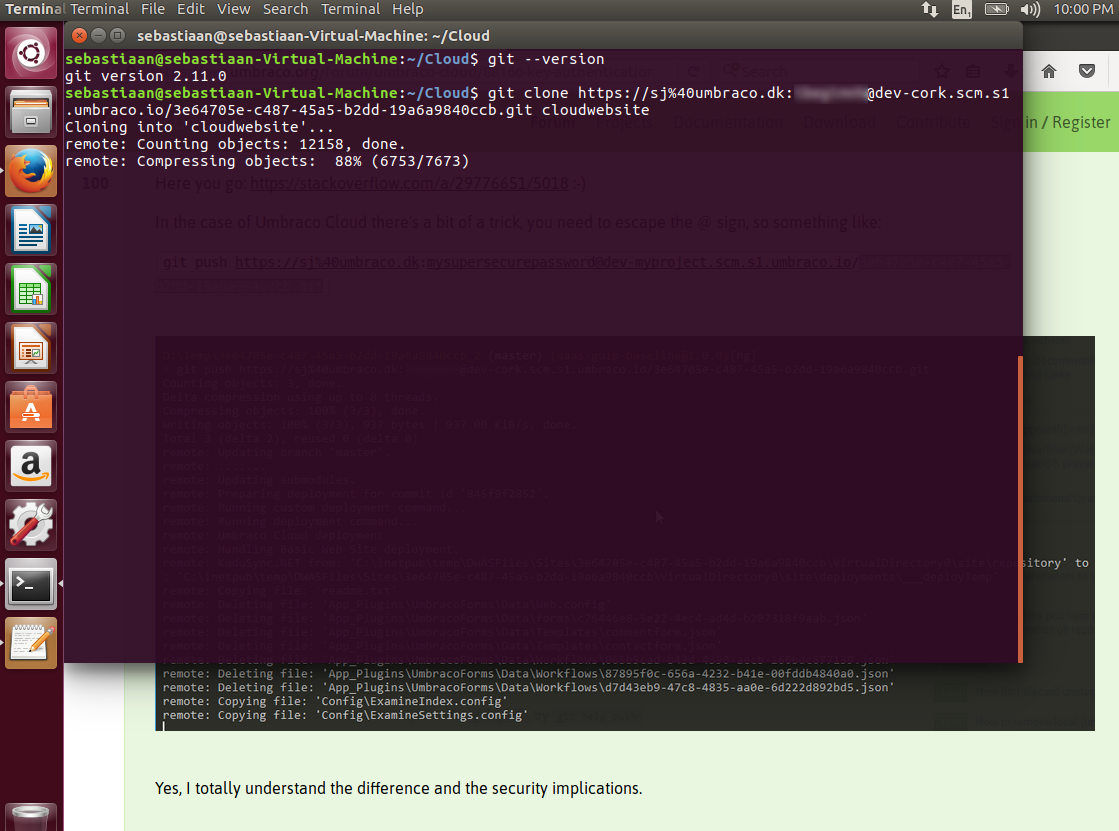This screenshot has height=831, width=1119.
Task: Click the 'Yes, I totally understand' paragraph
Action: click(x=398, y=788)
